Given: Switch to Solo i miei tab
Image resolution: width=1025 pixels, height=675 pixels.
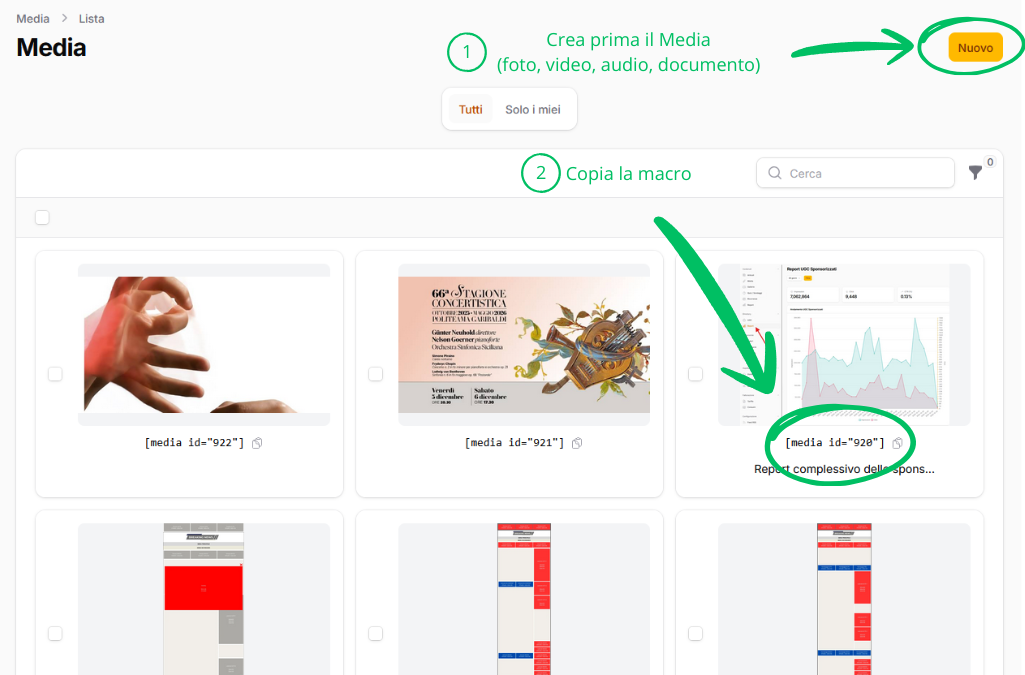Looking at the screenshot, I should click(532, 110).
